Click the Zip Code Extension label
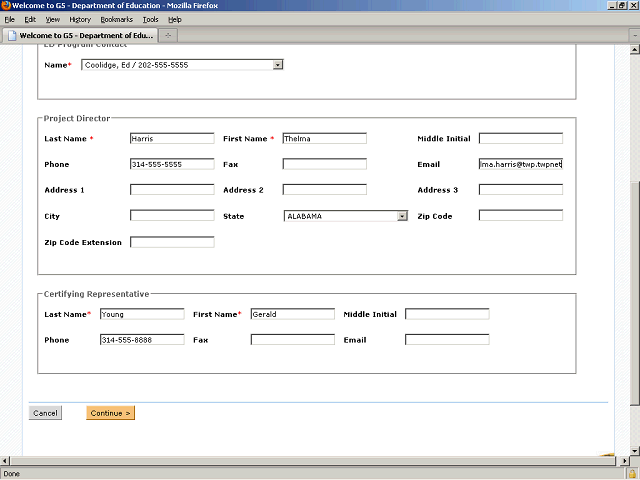The height and width of the screenshot is (480, 640). pos(83,242)
